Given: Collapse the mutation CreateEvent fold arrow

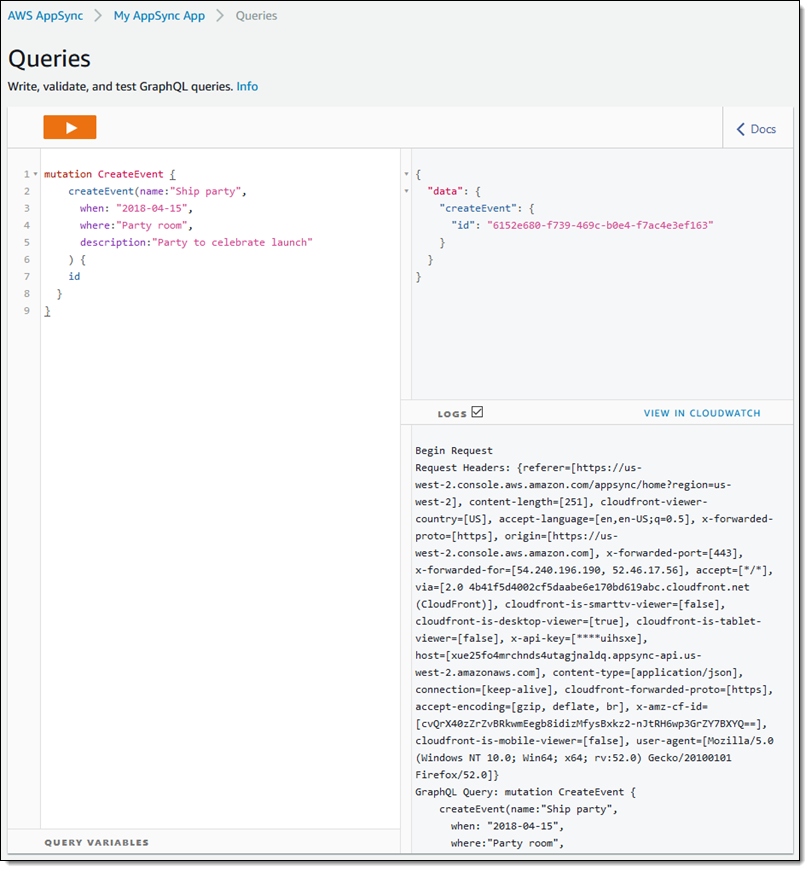Looking at the screenshot, I should pos(36,175).
